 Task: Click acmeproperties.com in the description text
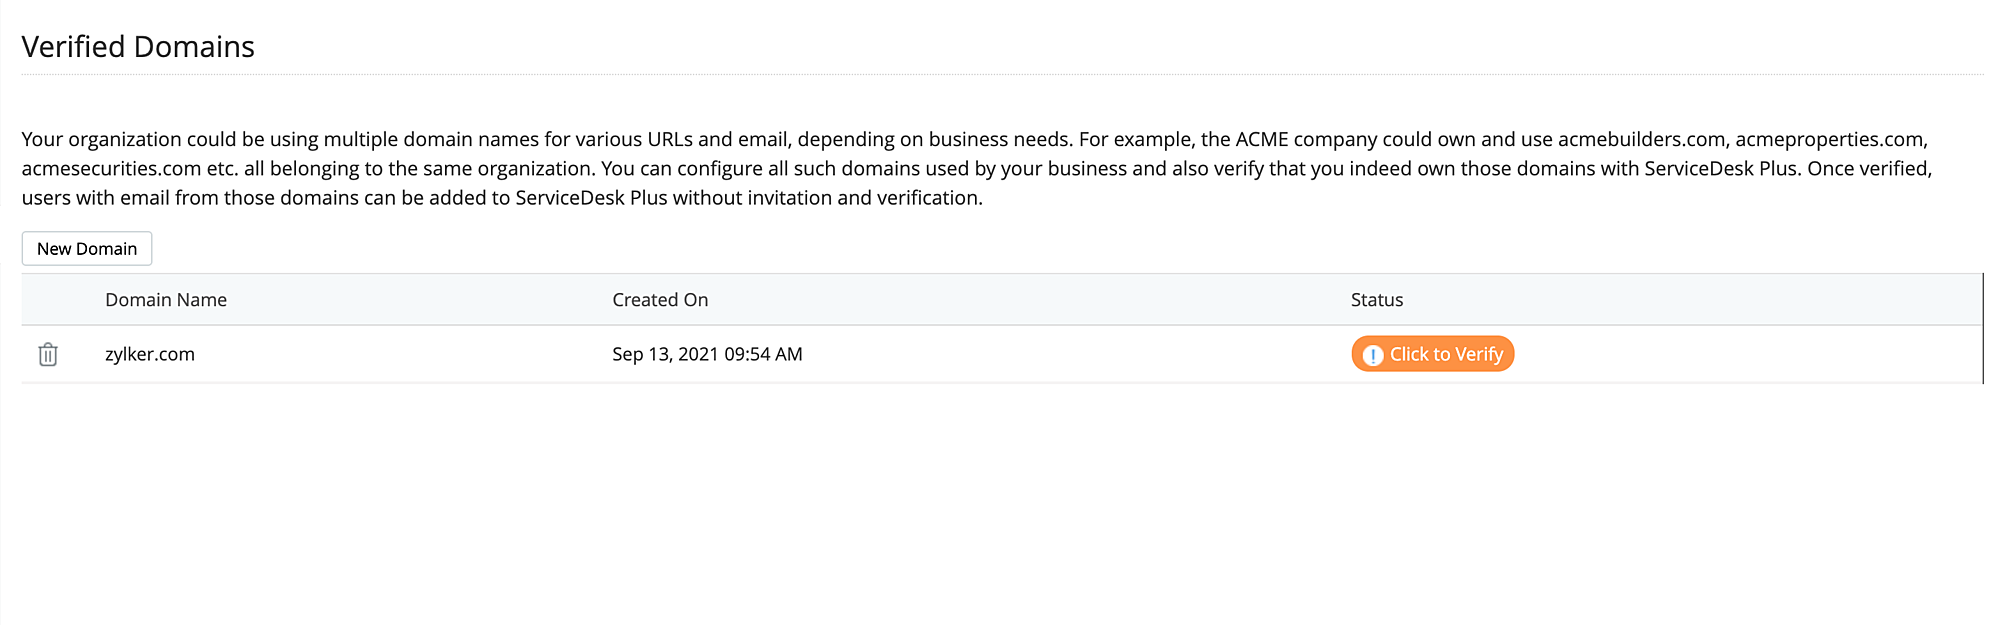[x=1829, y=139]
